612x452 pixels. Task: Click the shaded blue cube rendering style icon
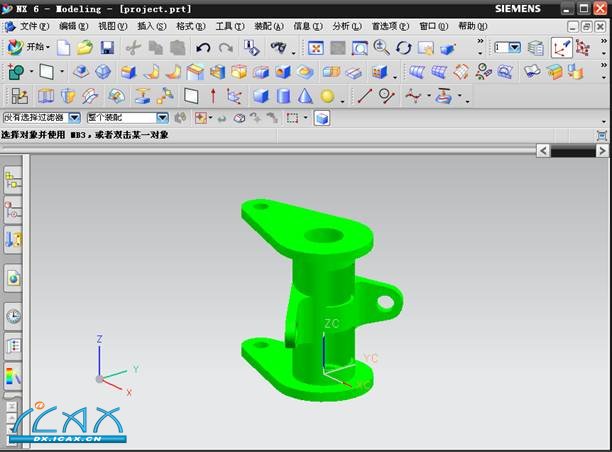tap(448, 48)
